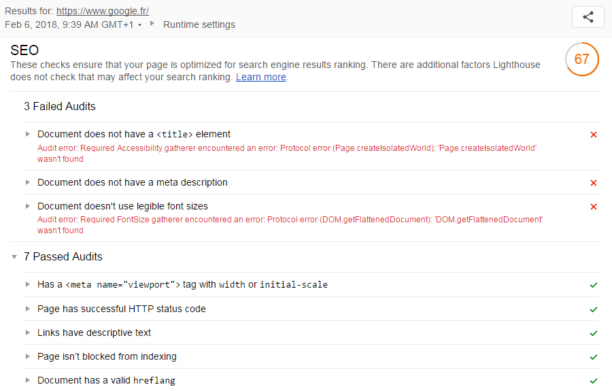
Task: Click the share report icon
Action: point(588,17)
